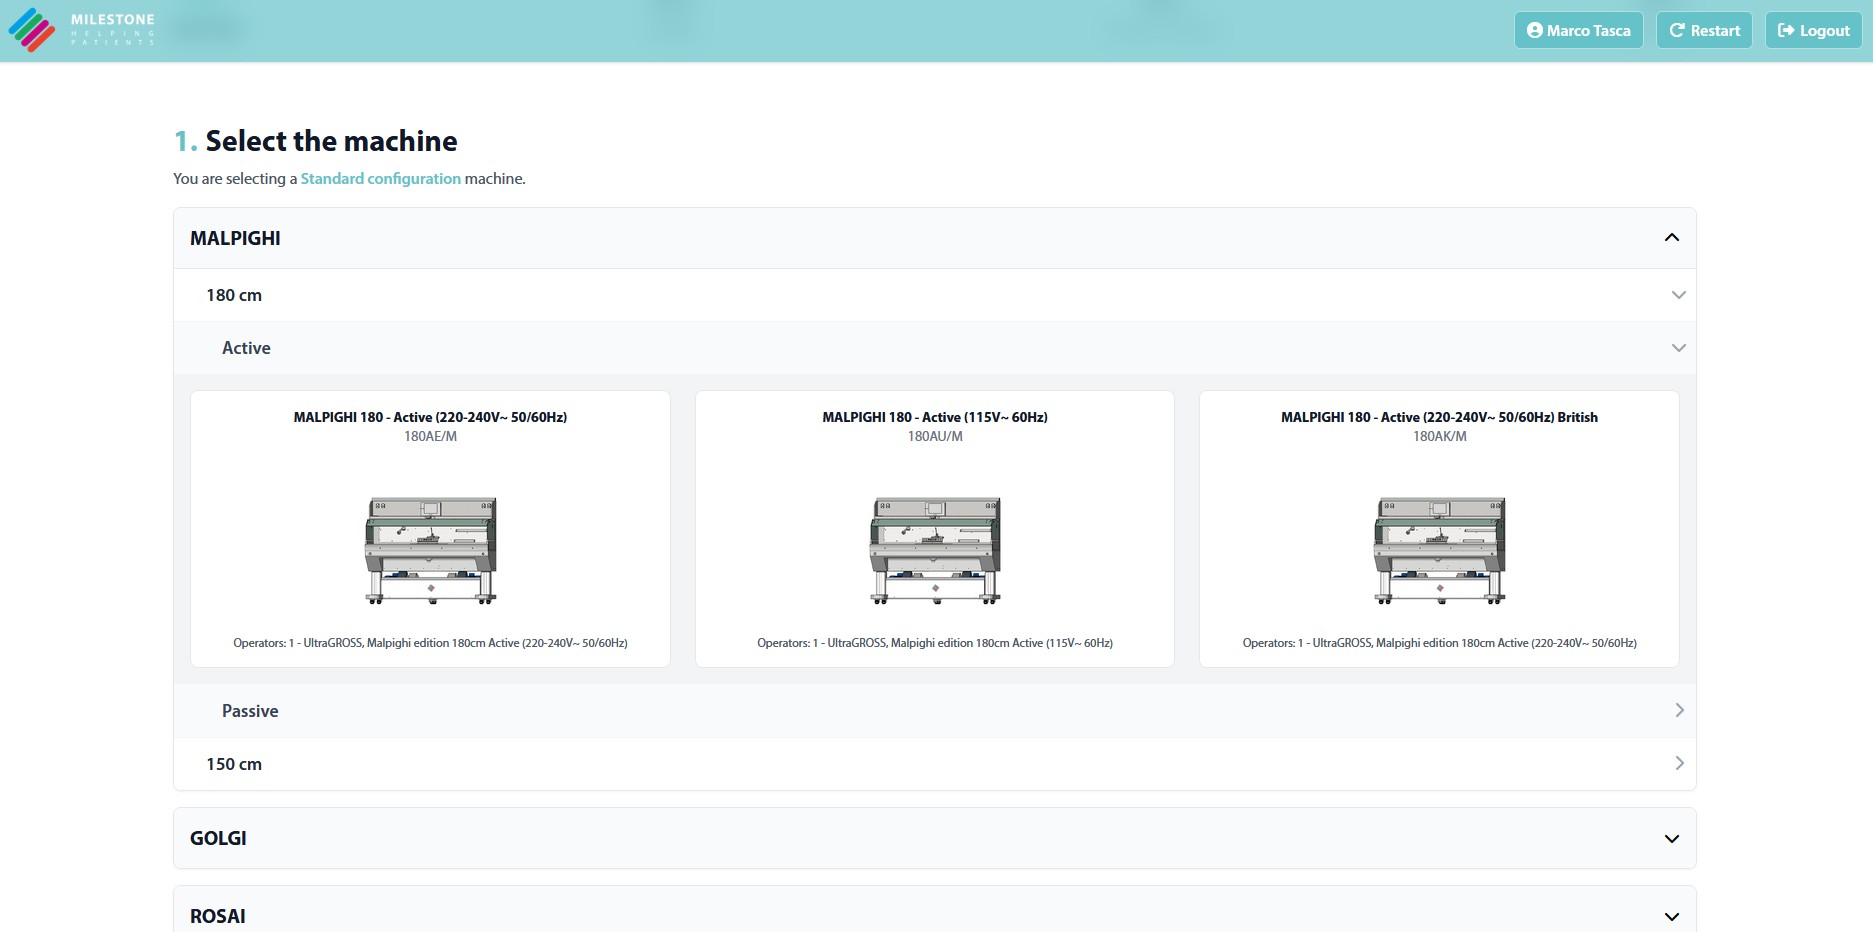Click the British machine card title
This screenshot has width=1873, height=932.
[1439, 417]
